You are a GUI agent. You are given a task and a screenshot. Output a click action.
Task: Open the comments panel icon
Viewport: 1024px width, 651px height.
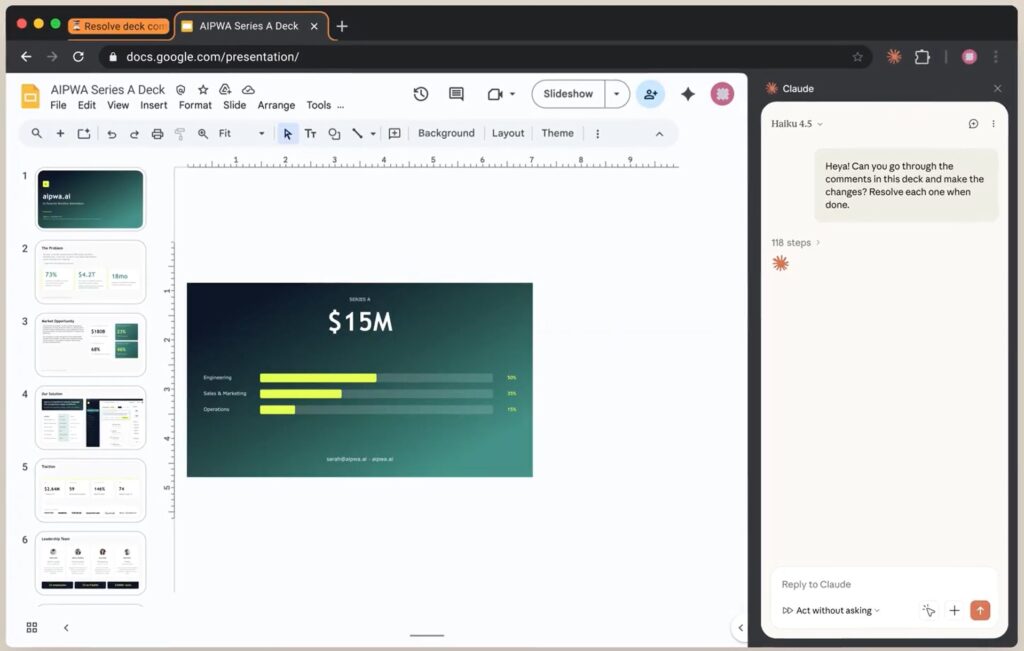456,94
